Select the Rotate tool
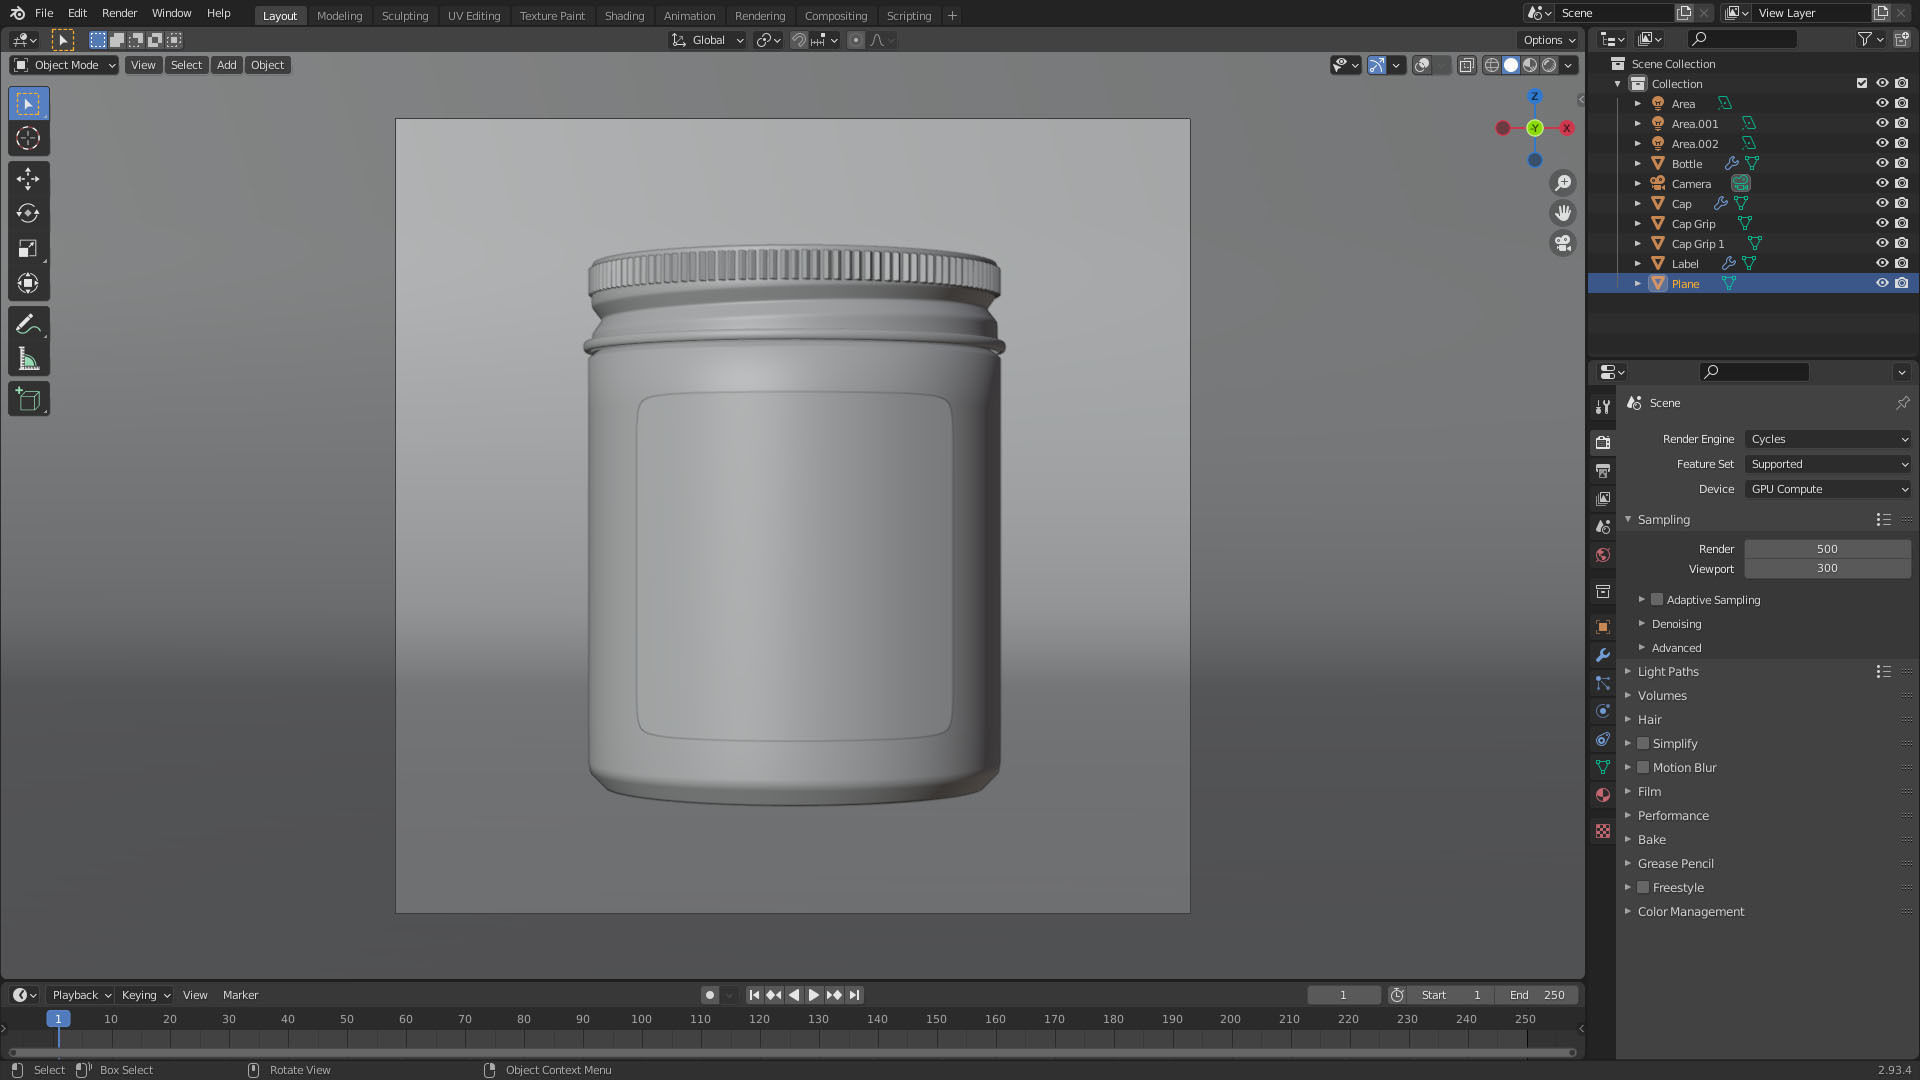Viewport: 1920px width, 1080px height. tap(28, 214)
